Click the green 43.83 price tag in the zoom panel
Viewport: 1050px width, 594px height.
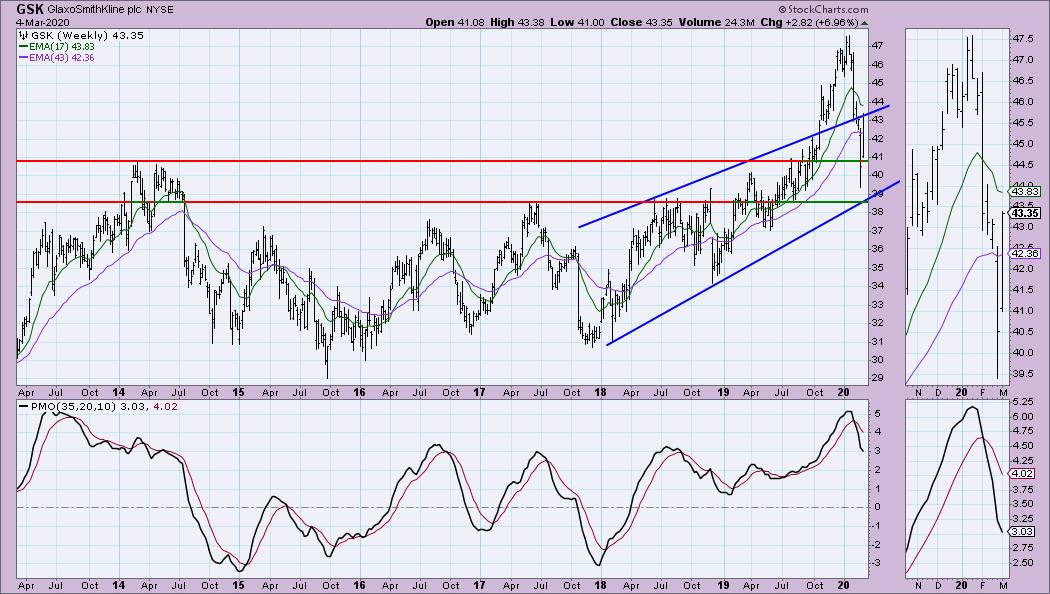[1025, 192]
